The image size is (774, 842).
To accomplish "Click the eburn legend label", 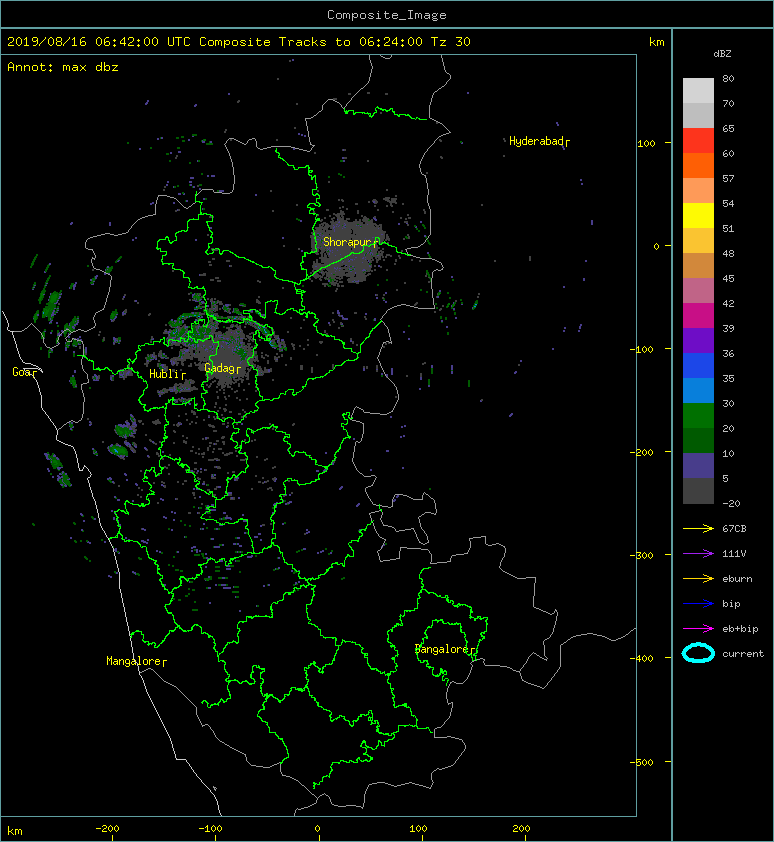I will 737,579.
